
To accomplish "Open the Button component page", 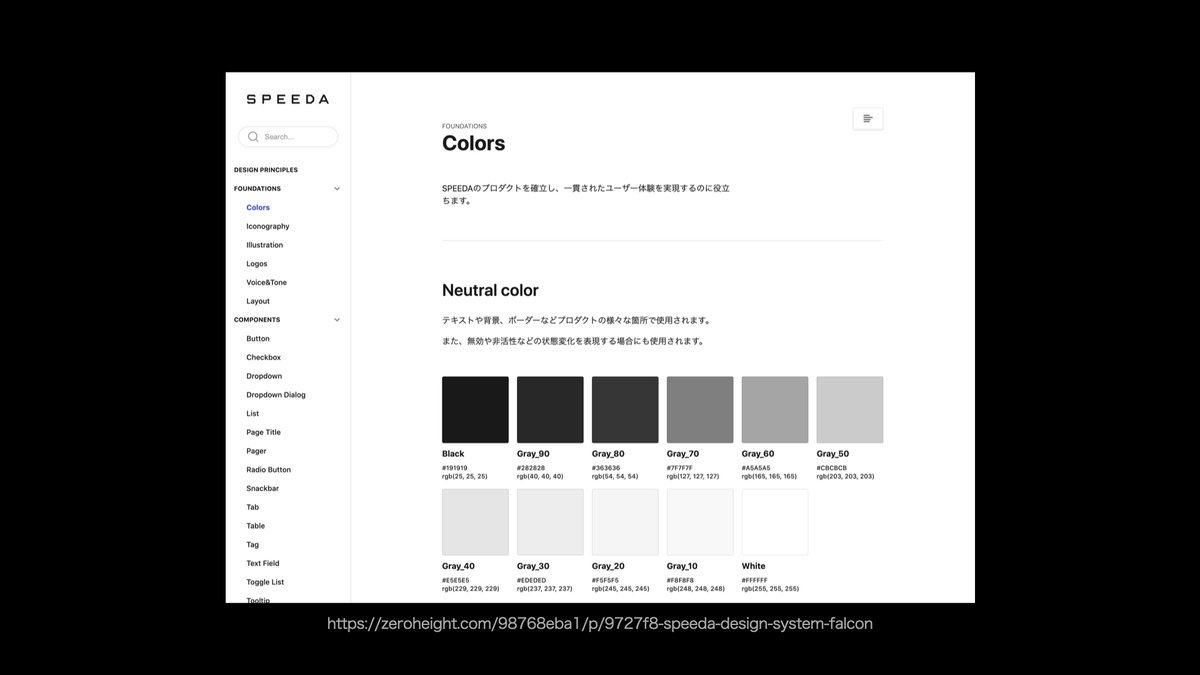I will pyautogui.click(x=258, y=339).
